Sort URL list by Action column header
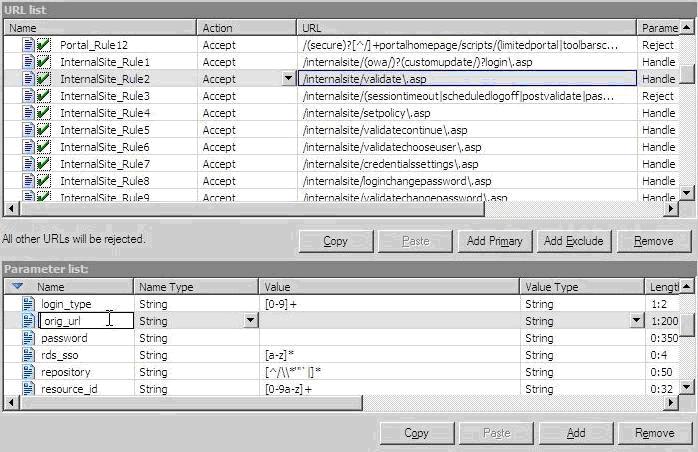The image size is (698, 452). point(247,28)
